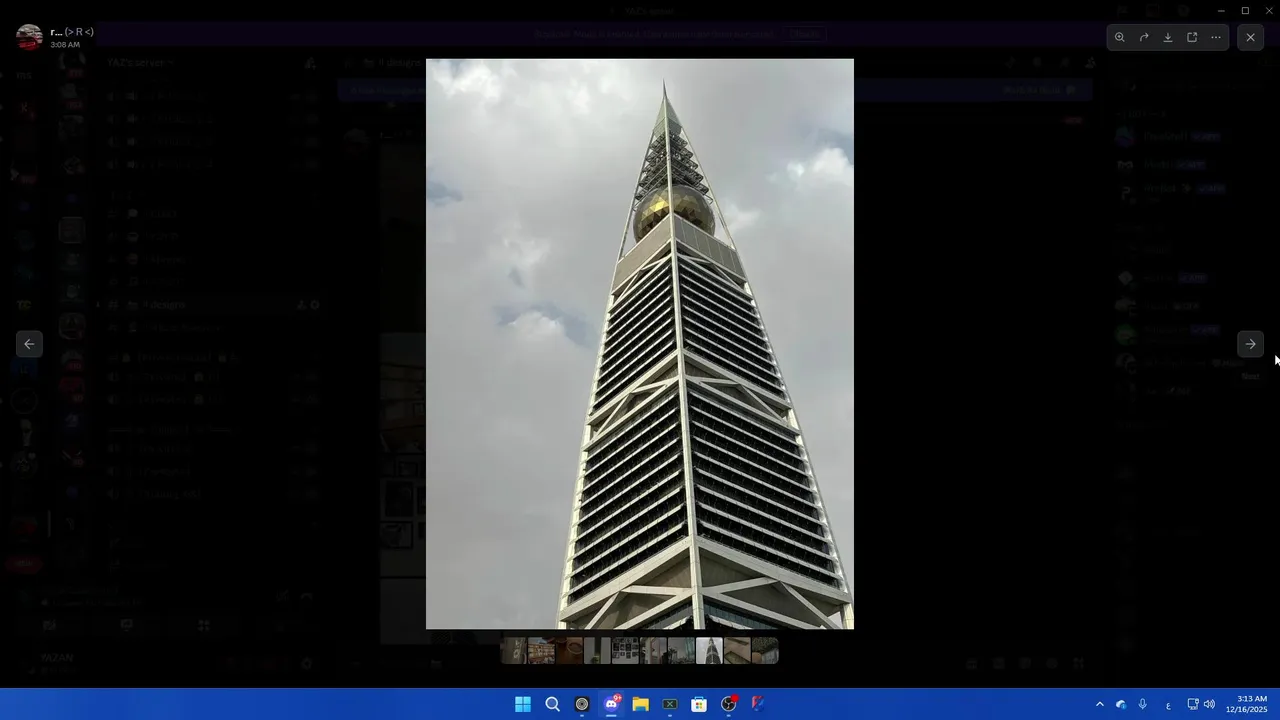Open File Explorer from the taskbar

point(641,704)
